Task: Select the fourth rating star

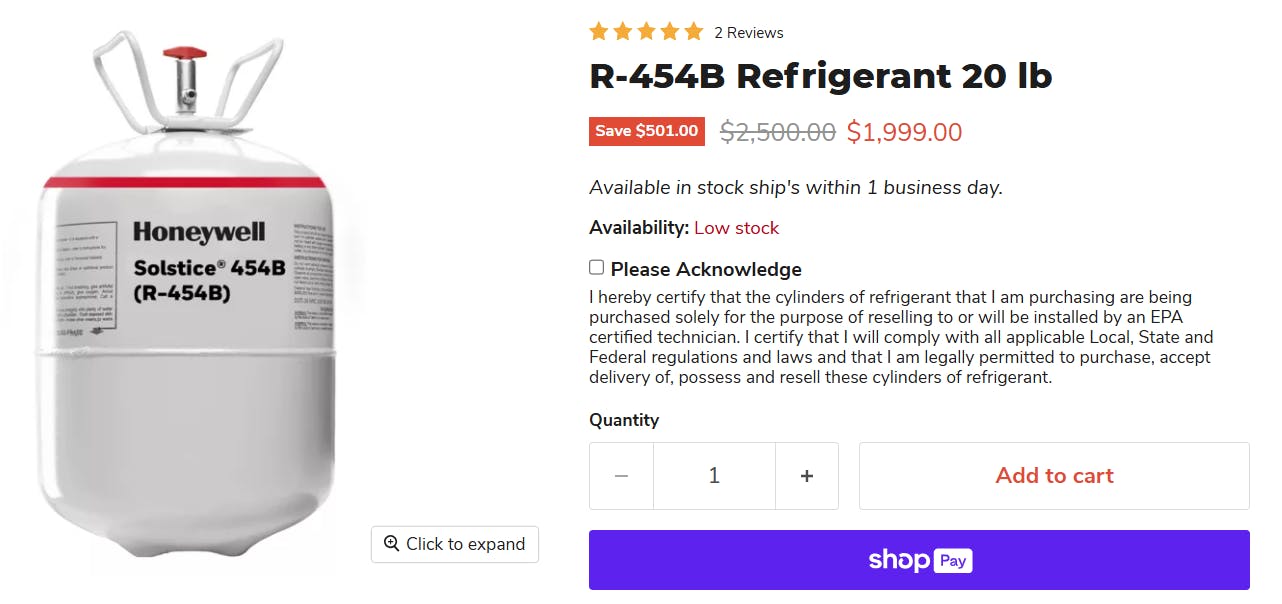Action: click(671, 31)
